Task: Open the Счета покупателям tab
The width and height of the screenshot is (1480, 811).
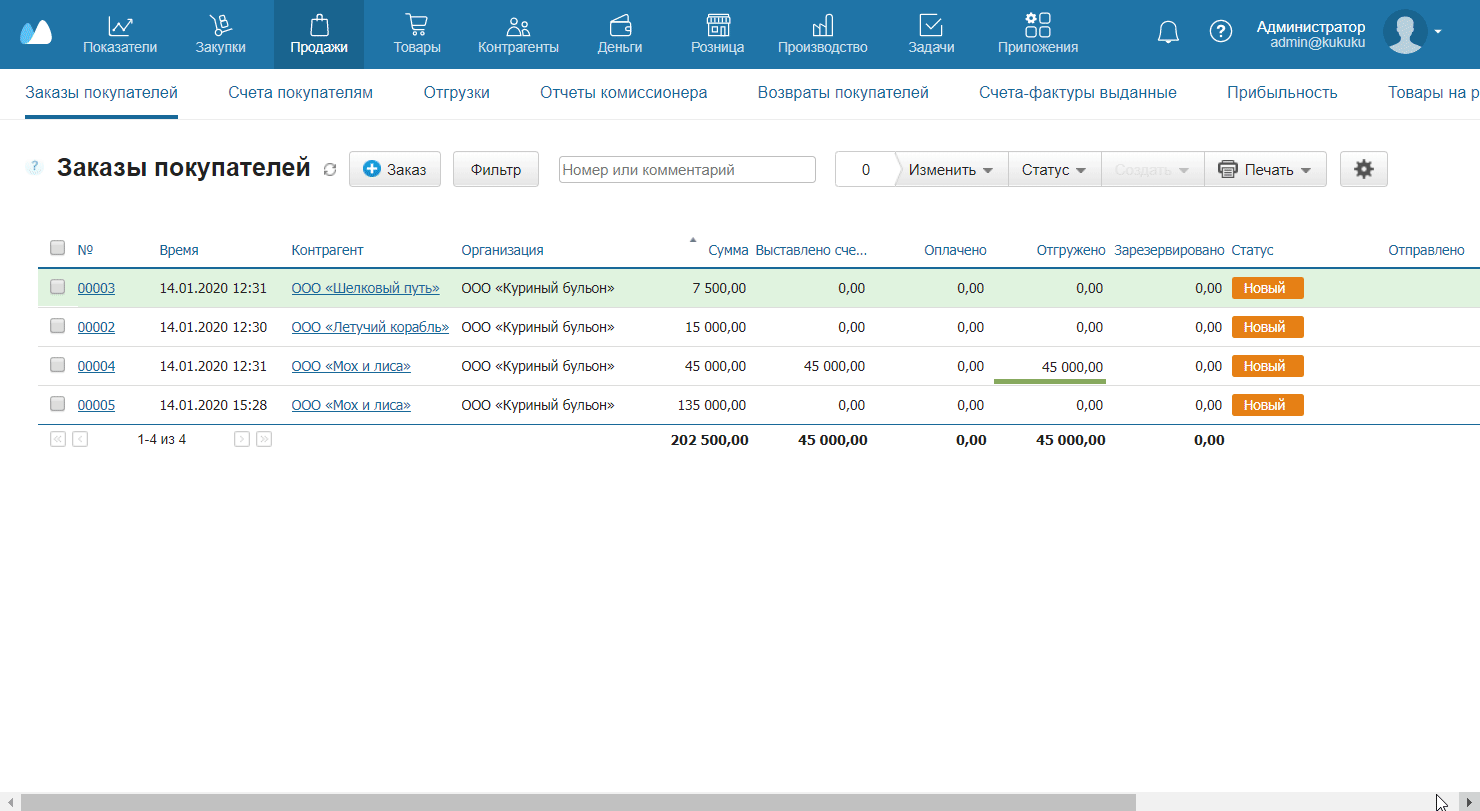Action: pyautogui.click(x=300, y=93)
